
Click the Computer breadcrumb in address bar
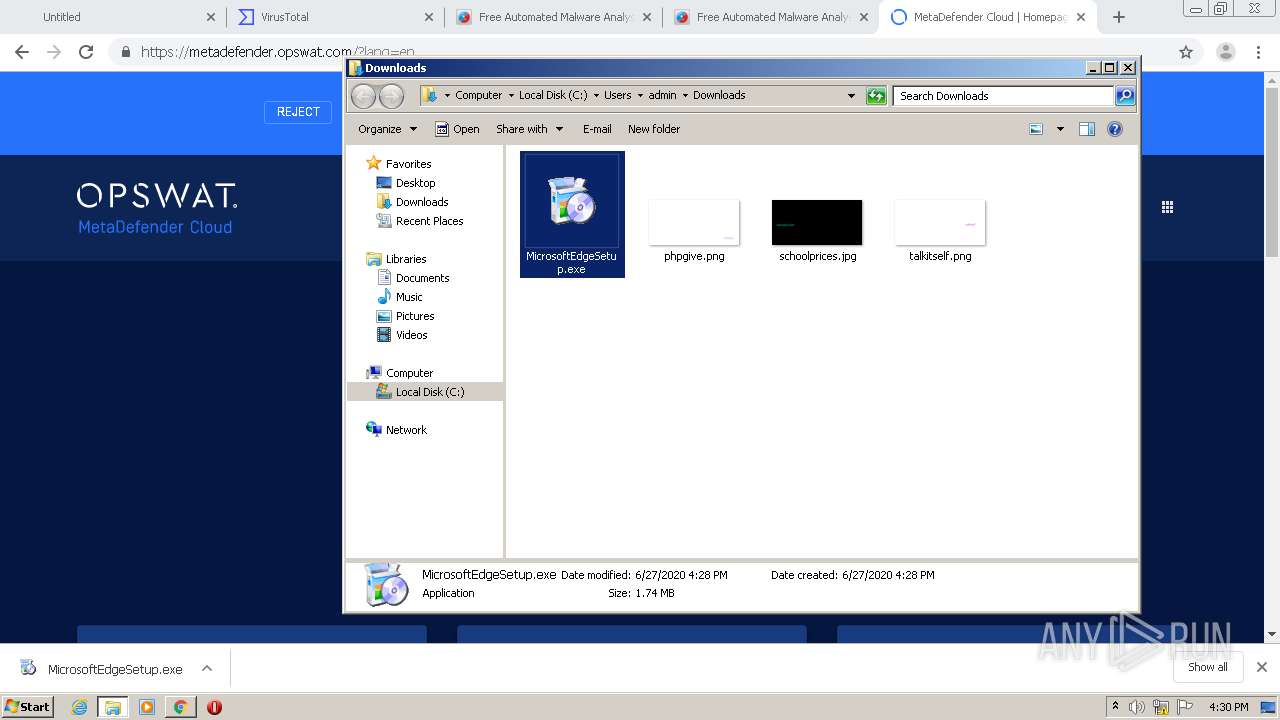point(479,96)
